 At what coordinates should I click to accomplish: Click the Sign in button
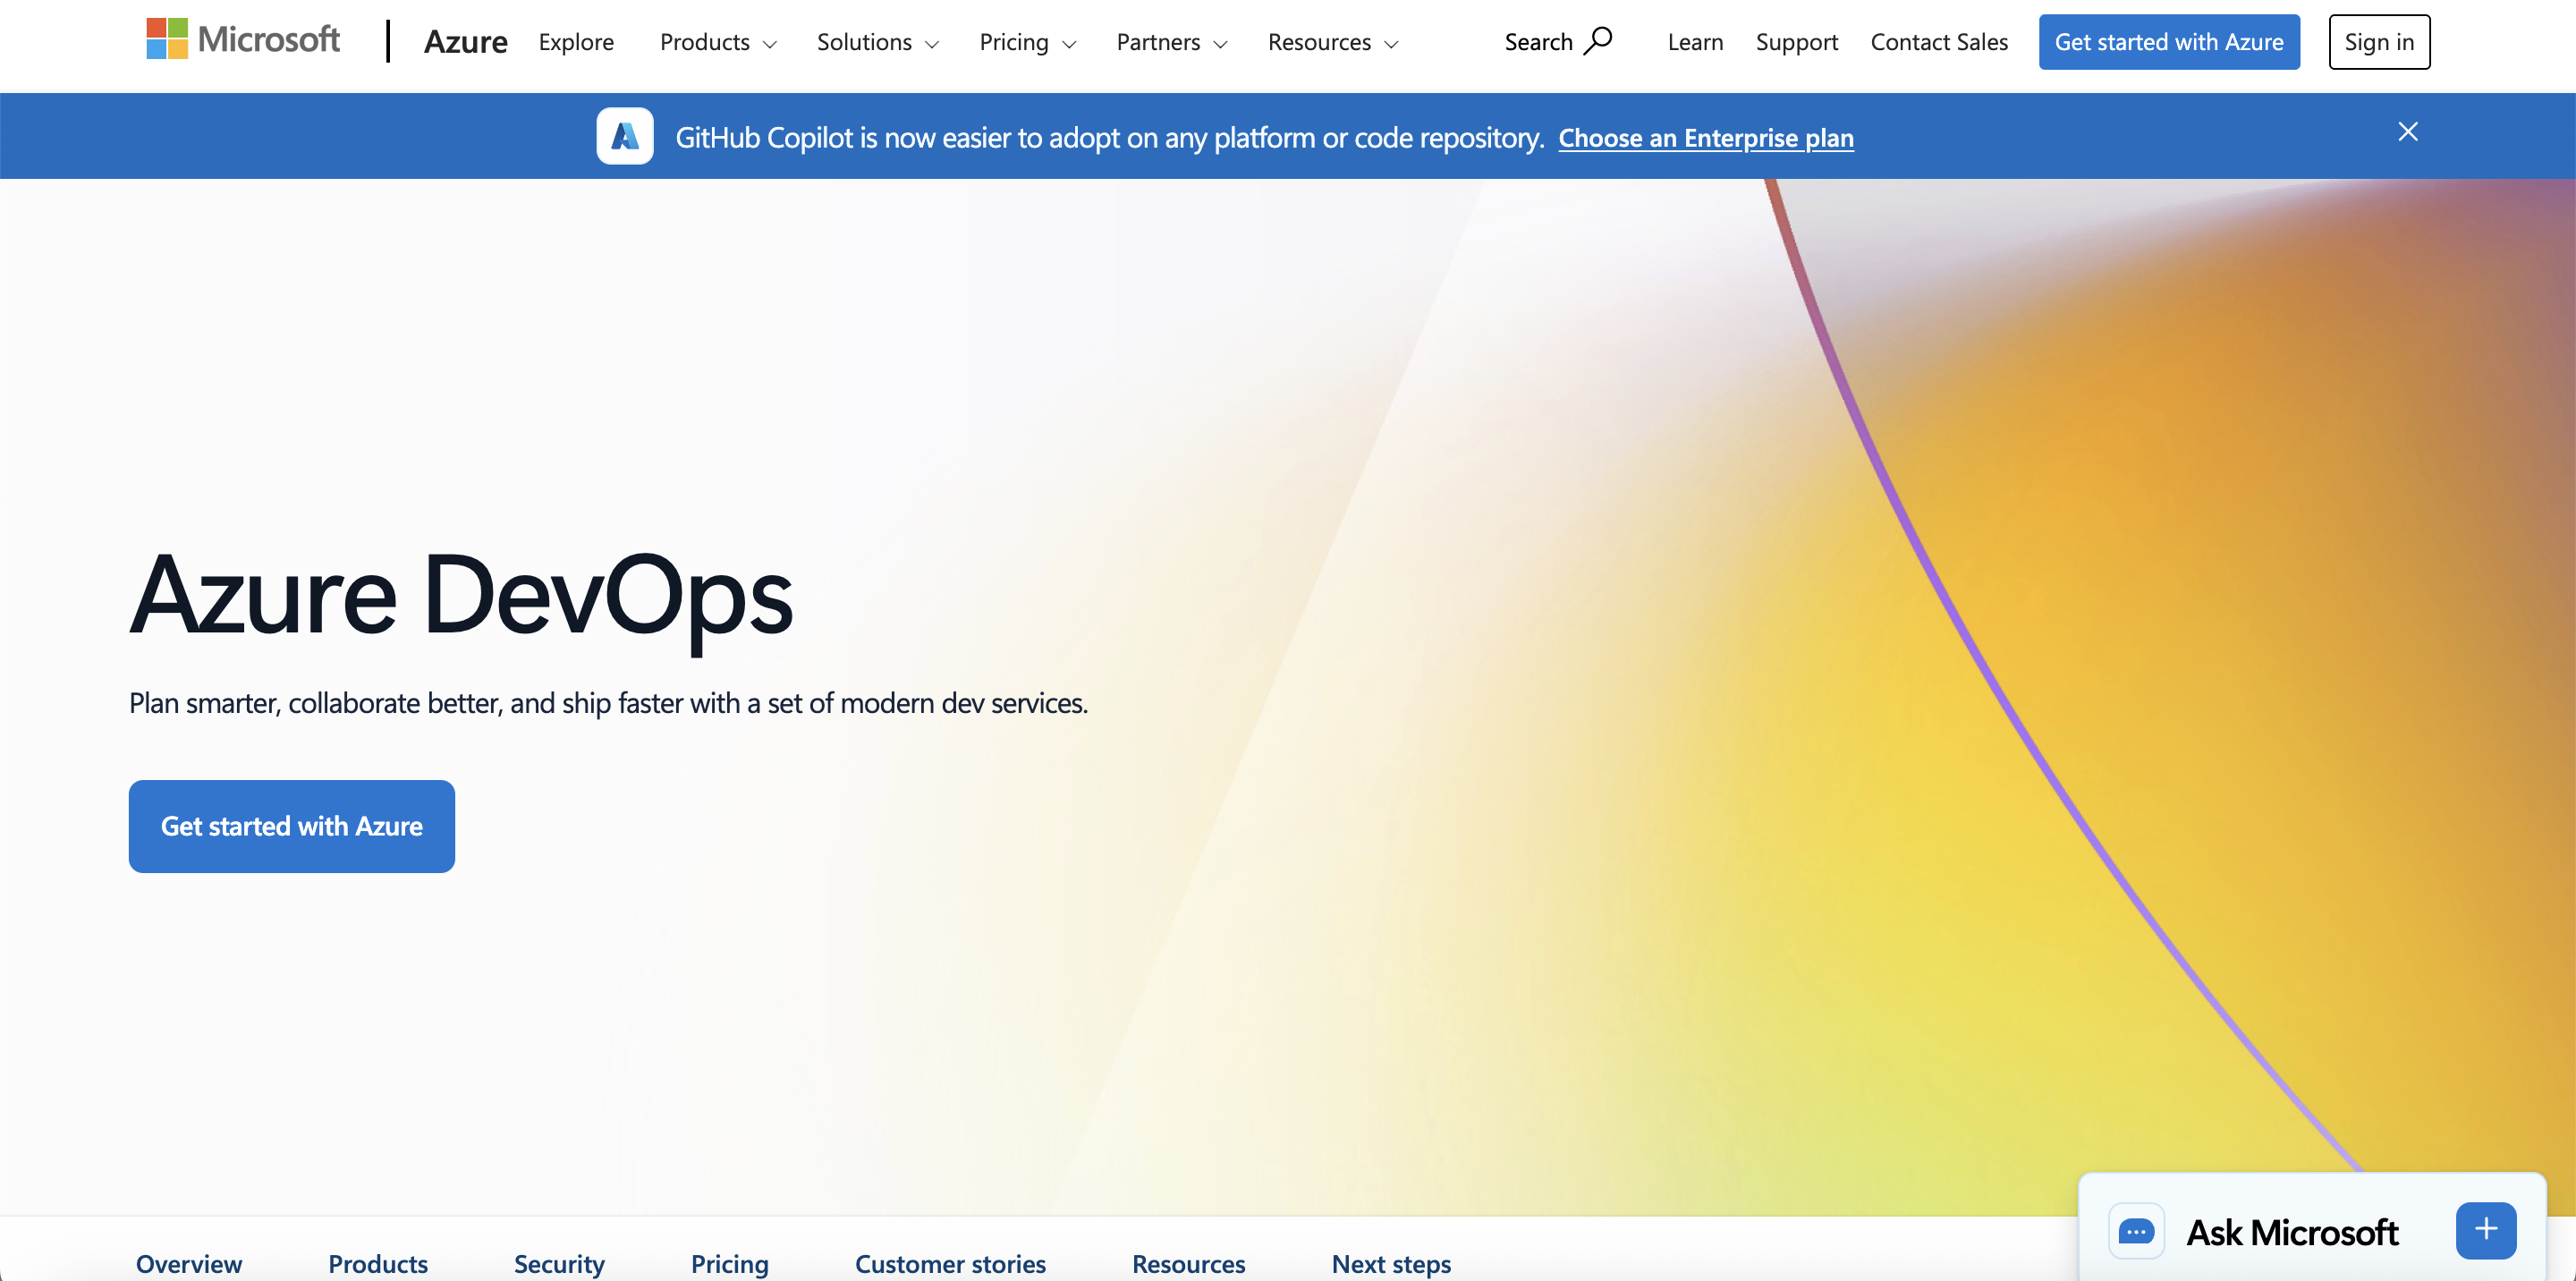(x=2378, y=42)
